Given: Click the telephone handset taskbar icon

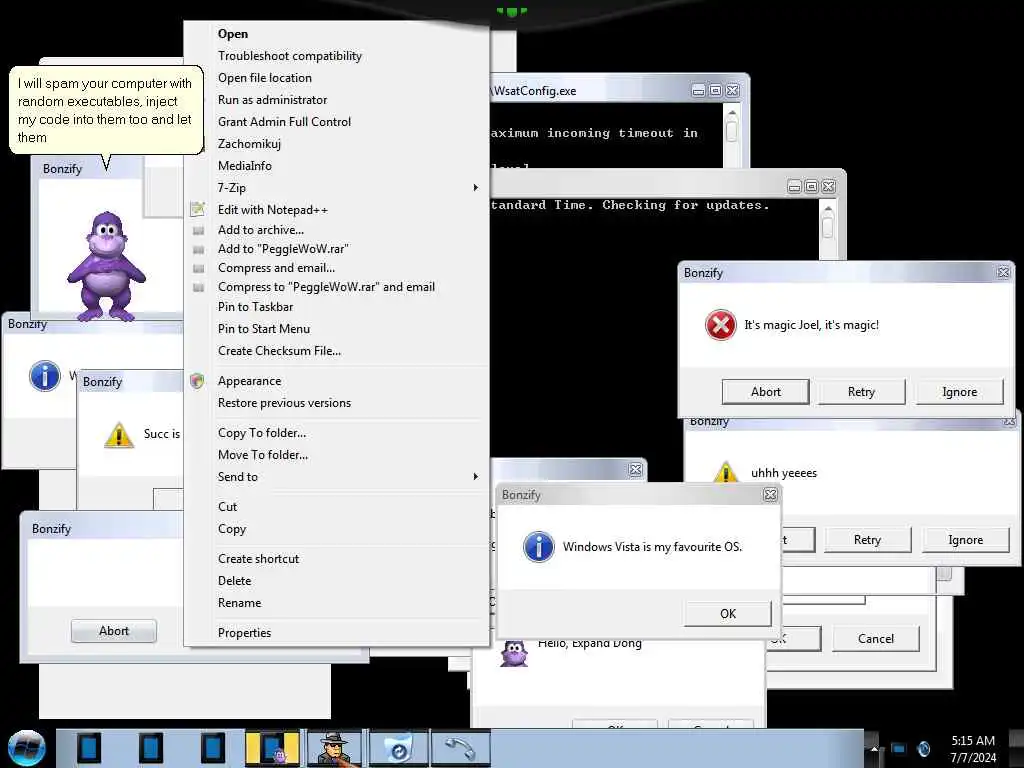Looking at the screenshot, I should [x=460, y=748].
